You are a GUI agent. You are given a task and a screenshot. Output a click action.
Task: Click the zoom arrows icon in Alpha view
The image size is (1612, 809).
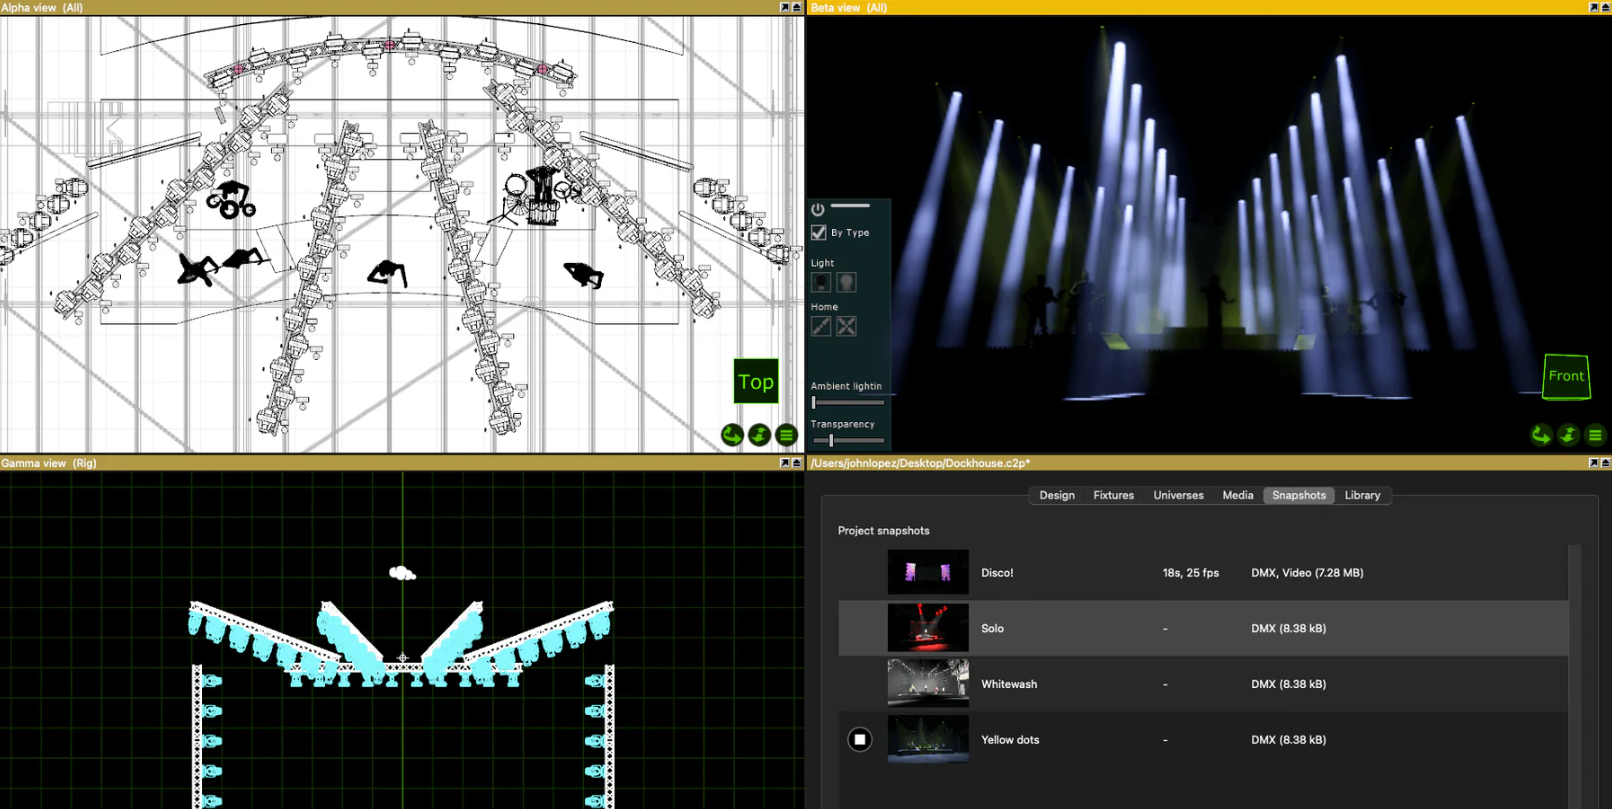[x=759, y=435]
